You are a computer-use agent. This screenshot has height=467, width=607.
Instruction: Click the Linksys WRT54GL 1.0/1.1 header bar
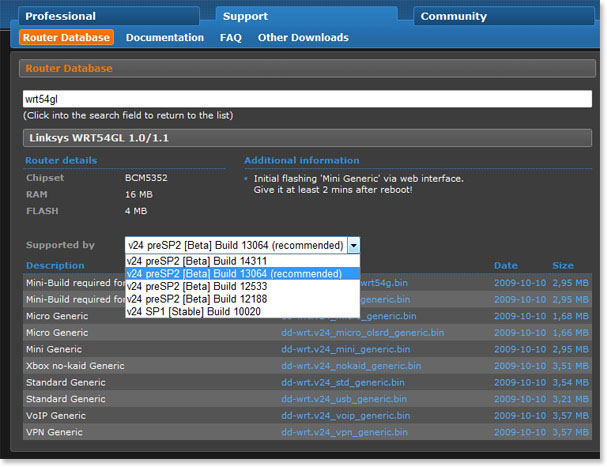point(307,138)
